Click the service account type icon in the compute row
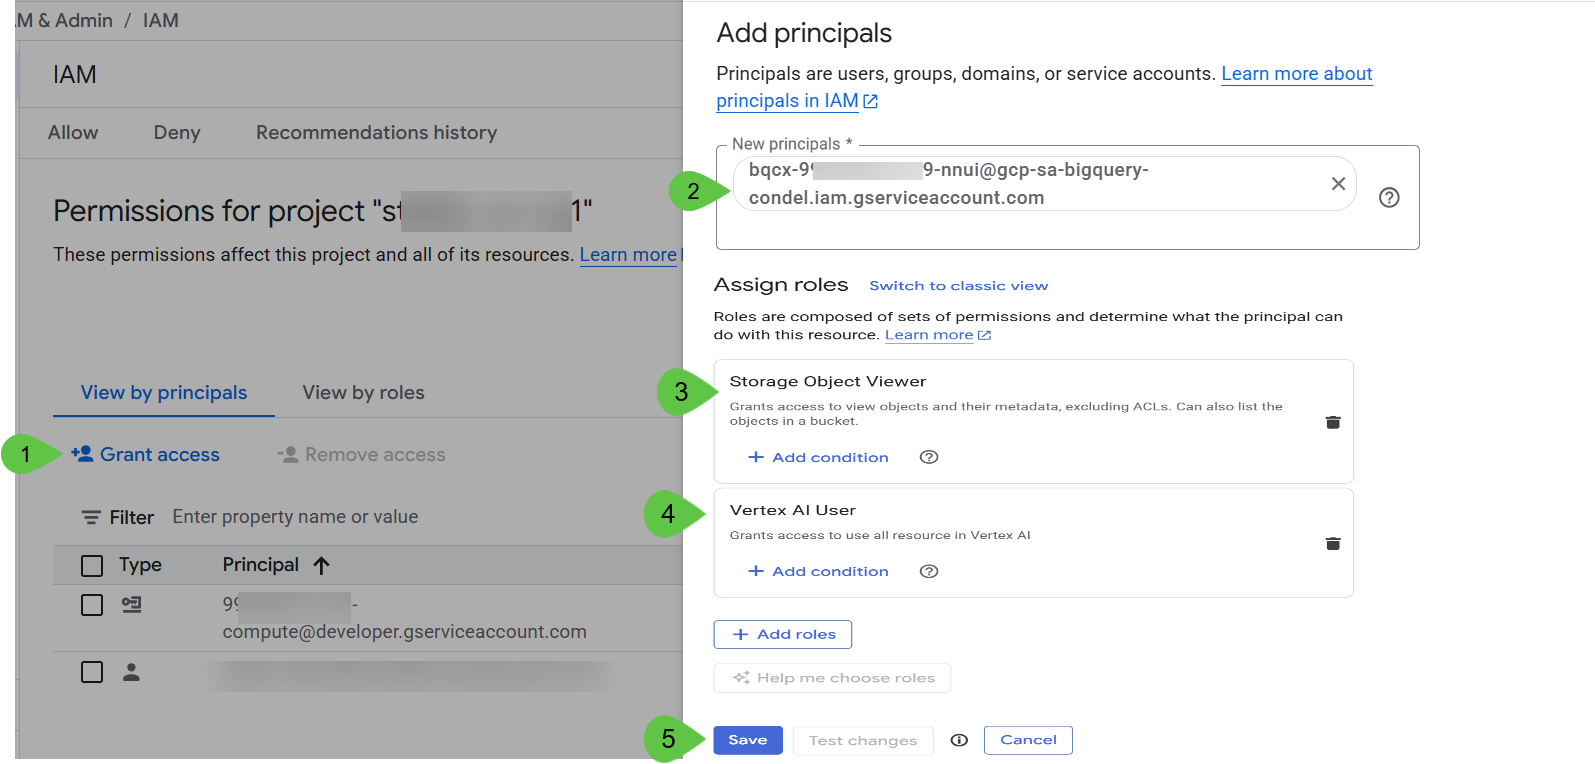This screenshot has height=764, width=1595. 131,605
